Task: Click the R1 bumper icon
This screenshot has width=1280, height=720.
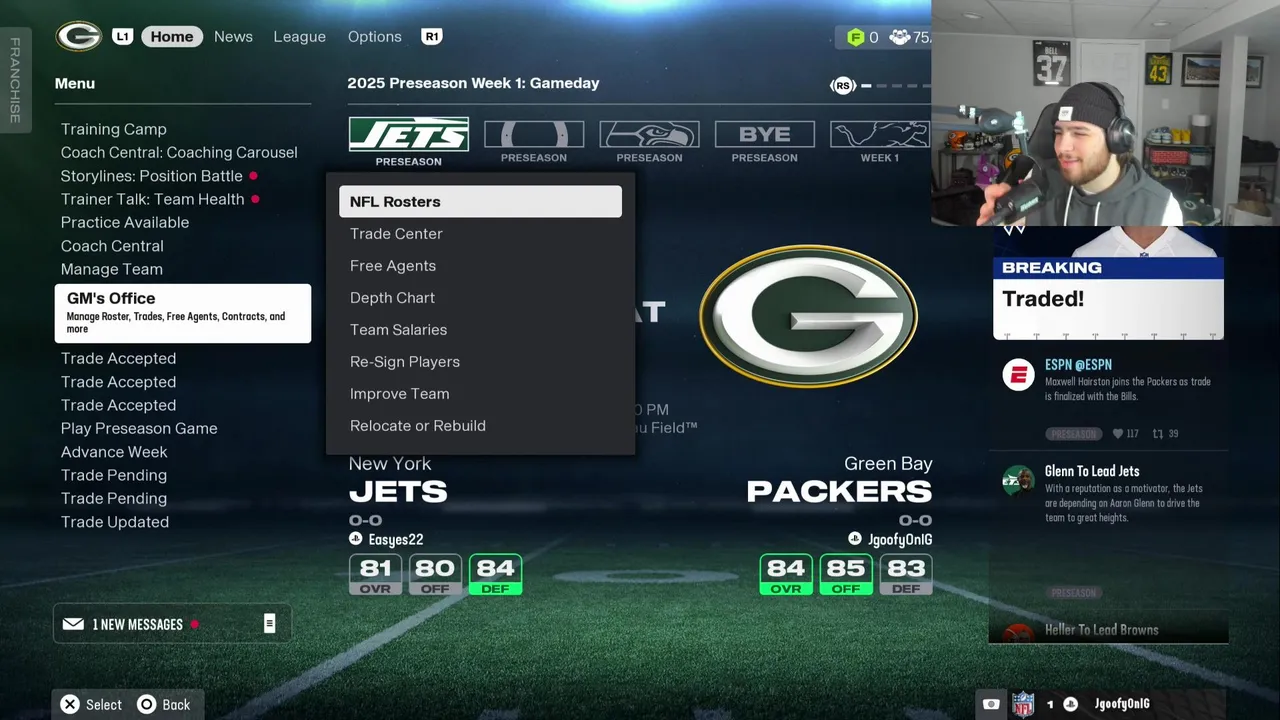Action: 432,36
